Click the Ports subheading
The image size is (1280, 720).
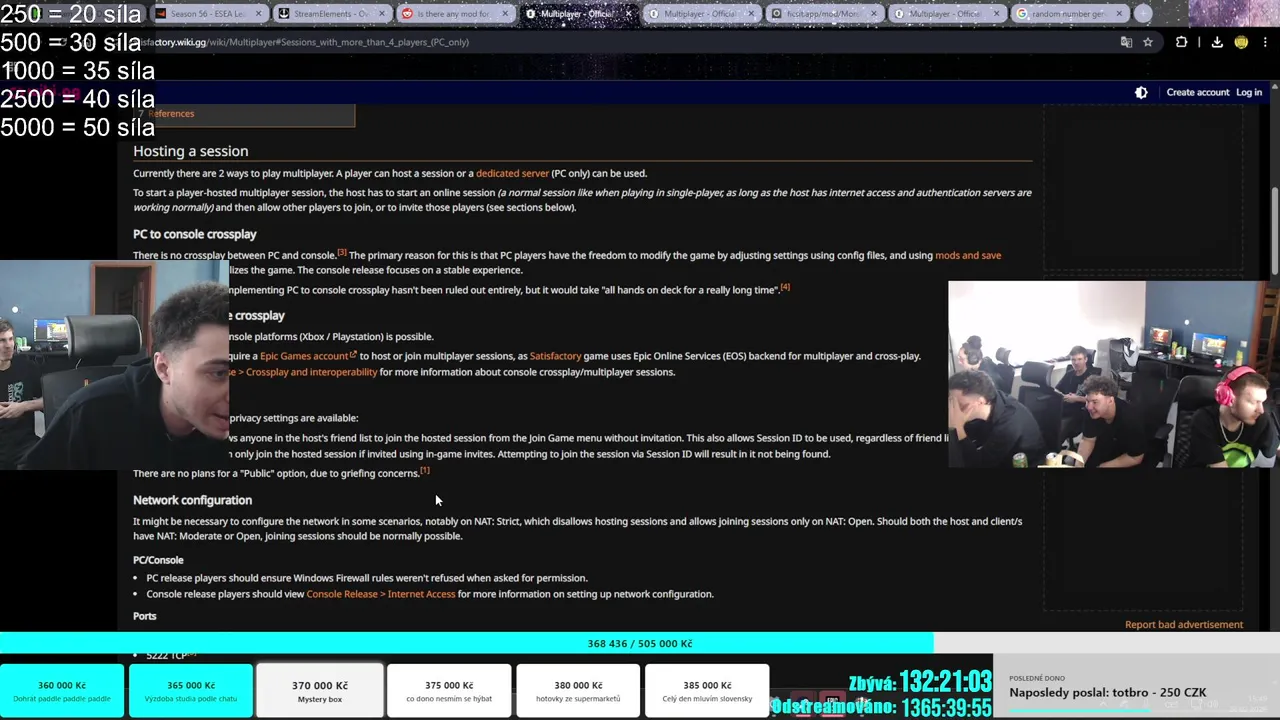click(144, 616)
